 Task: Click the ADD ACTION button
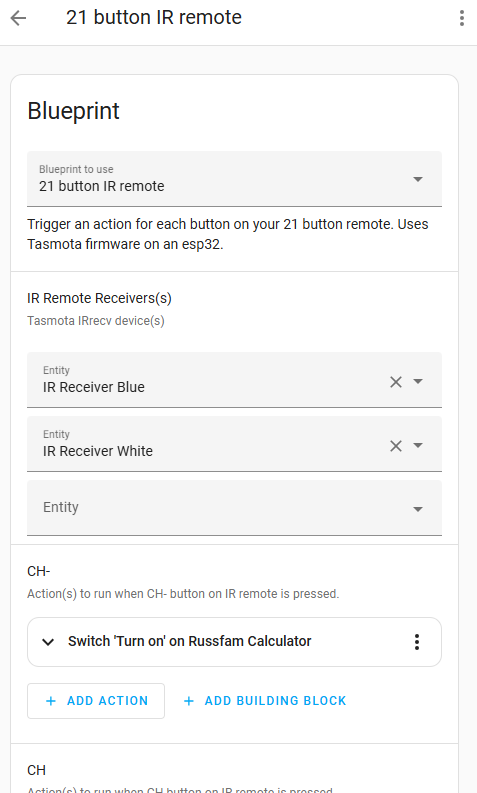[96, 701]
